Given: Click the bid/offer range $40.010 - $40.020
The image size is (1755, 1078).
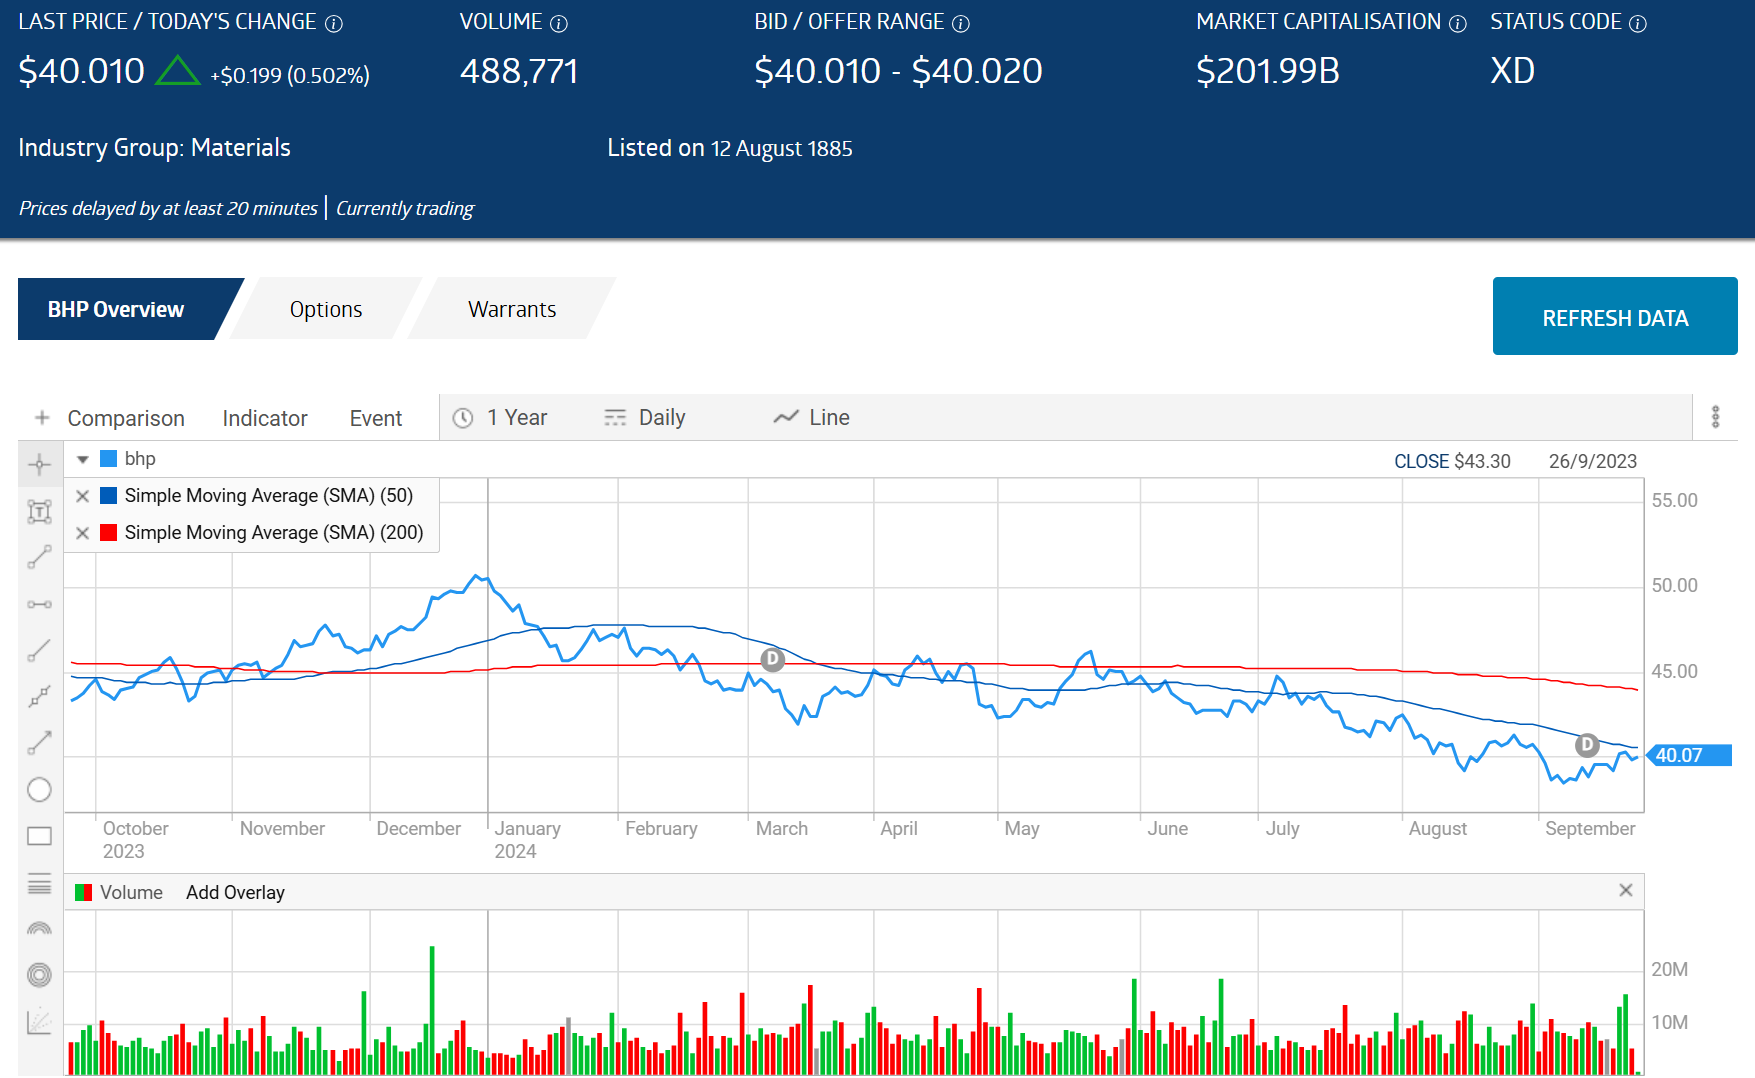Looking at the screenshot, I should pyautogui.click(x=898, y=71).
